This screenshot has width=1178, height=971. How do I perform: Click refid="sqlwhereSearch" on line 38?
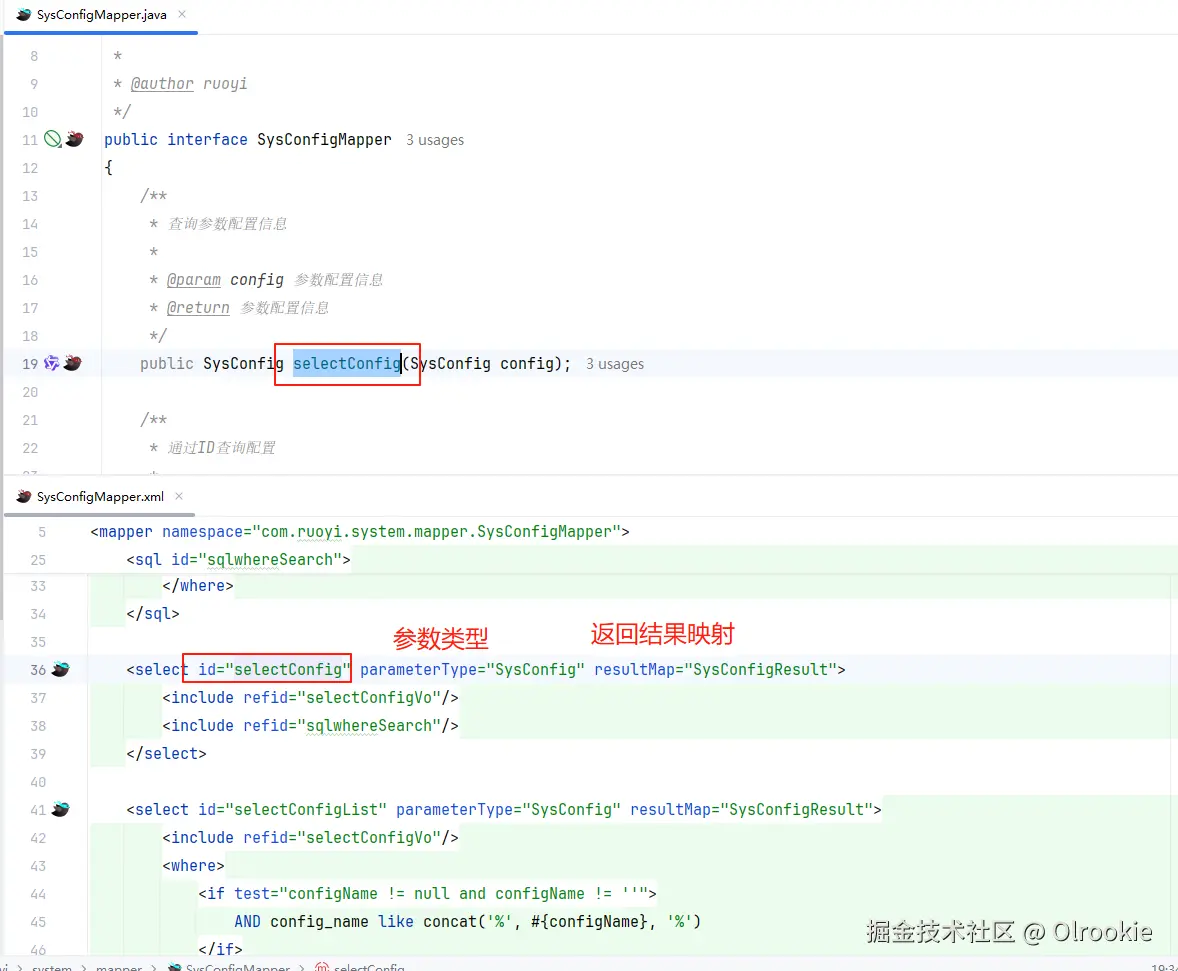342,725
